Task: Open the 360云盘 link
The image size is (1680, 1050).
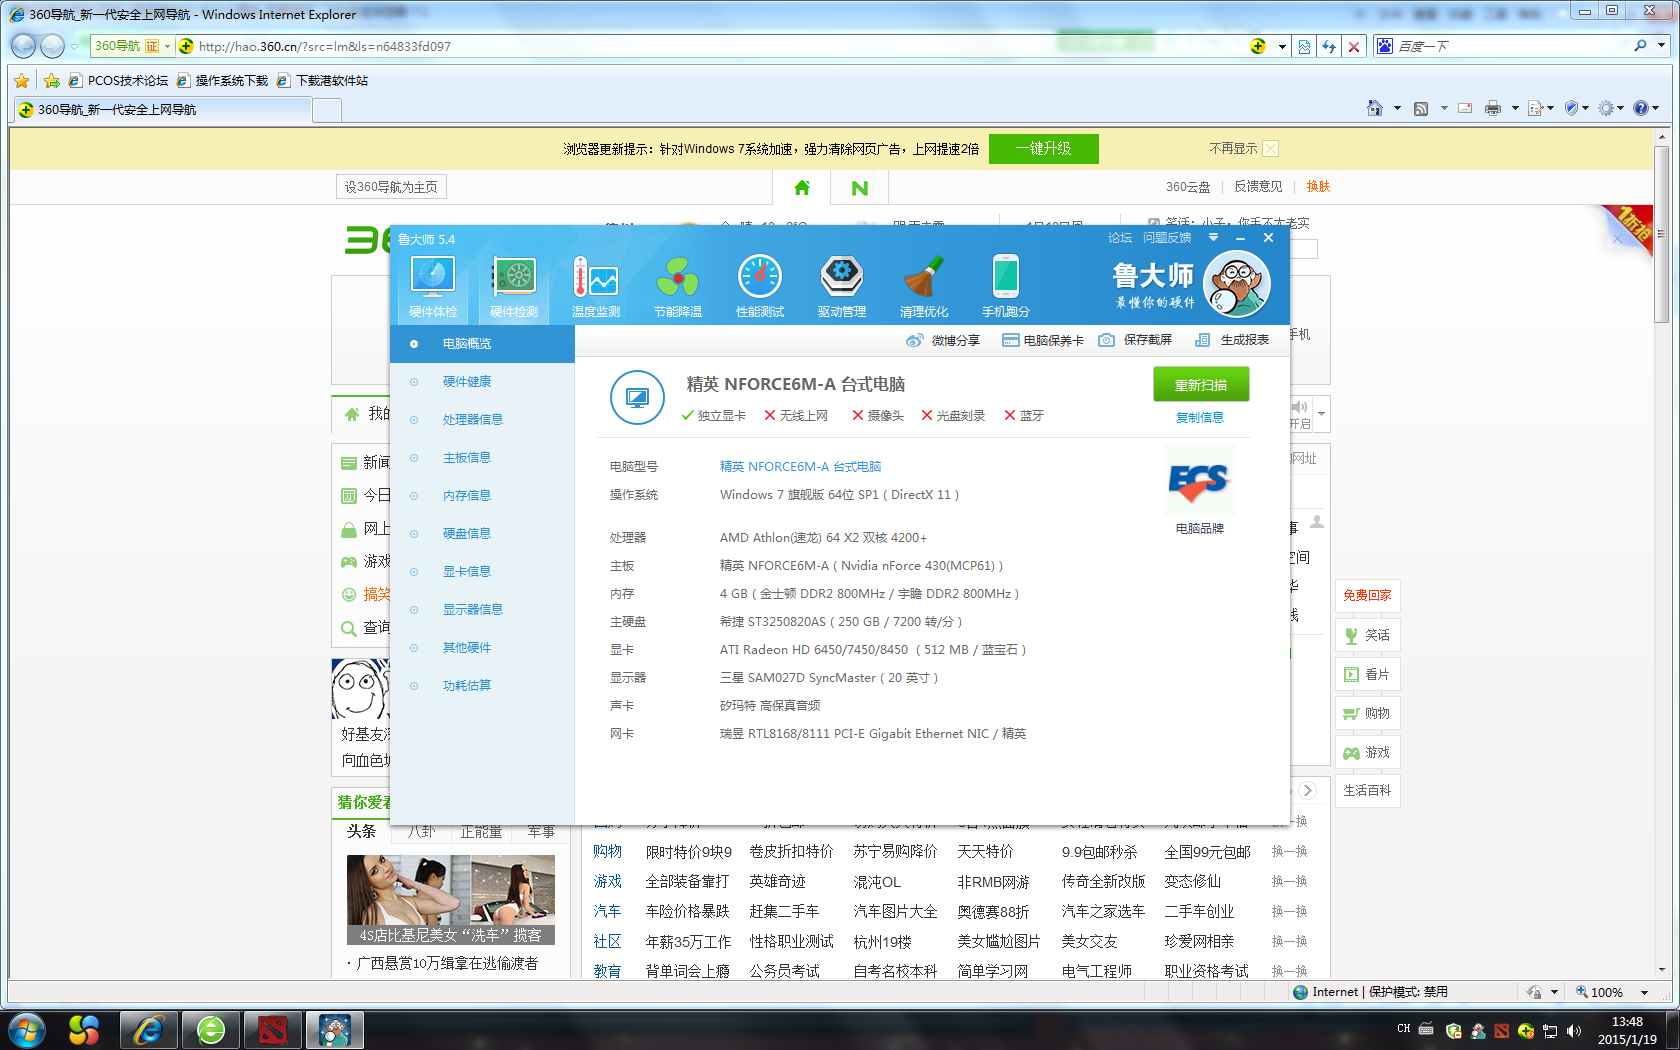Action: pos(1188,187)
